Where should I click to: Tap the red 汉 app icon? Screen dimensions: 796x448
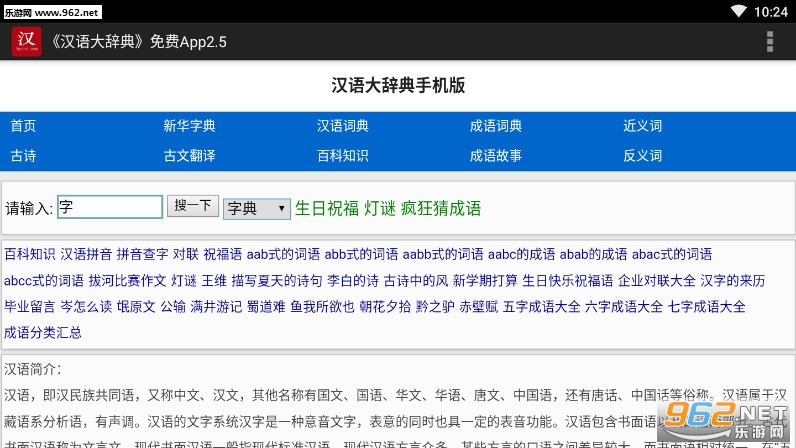click(26, 41)
